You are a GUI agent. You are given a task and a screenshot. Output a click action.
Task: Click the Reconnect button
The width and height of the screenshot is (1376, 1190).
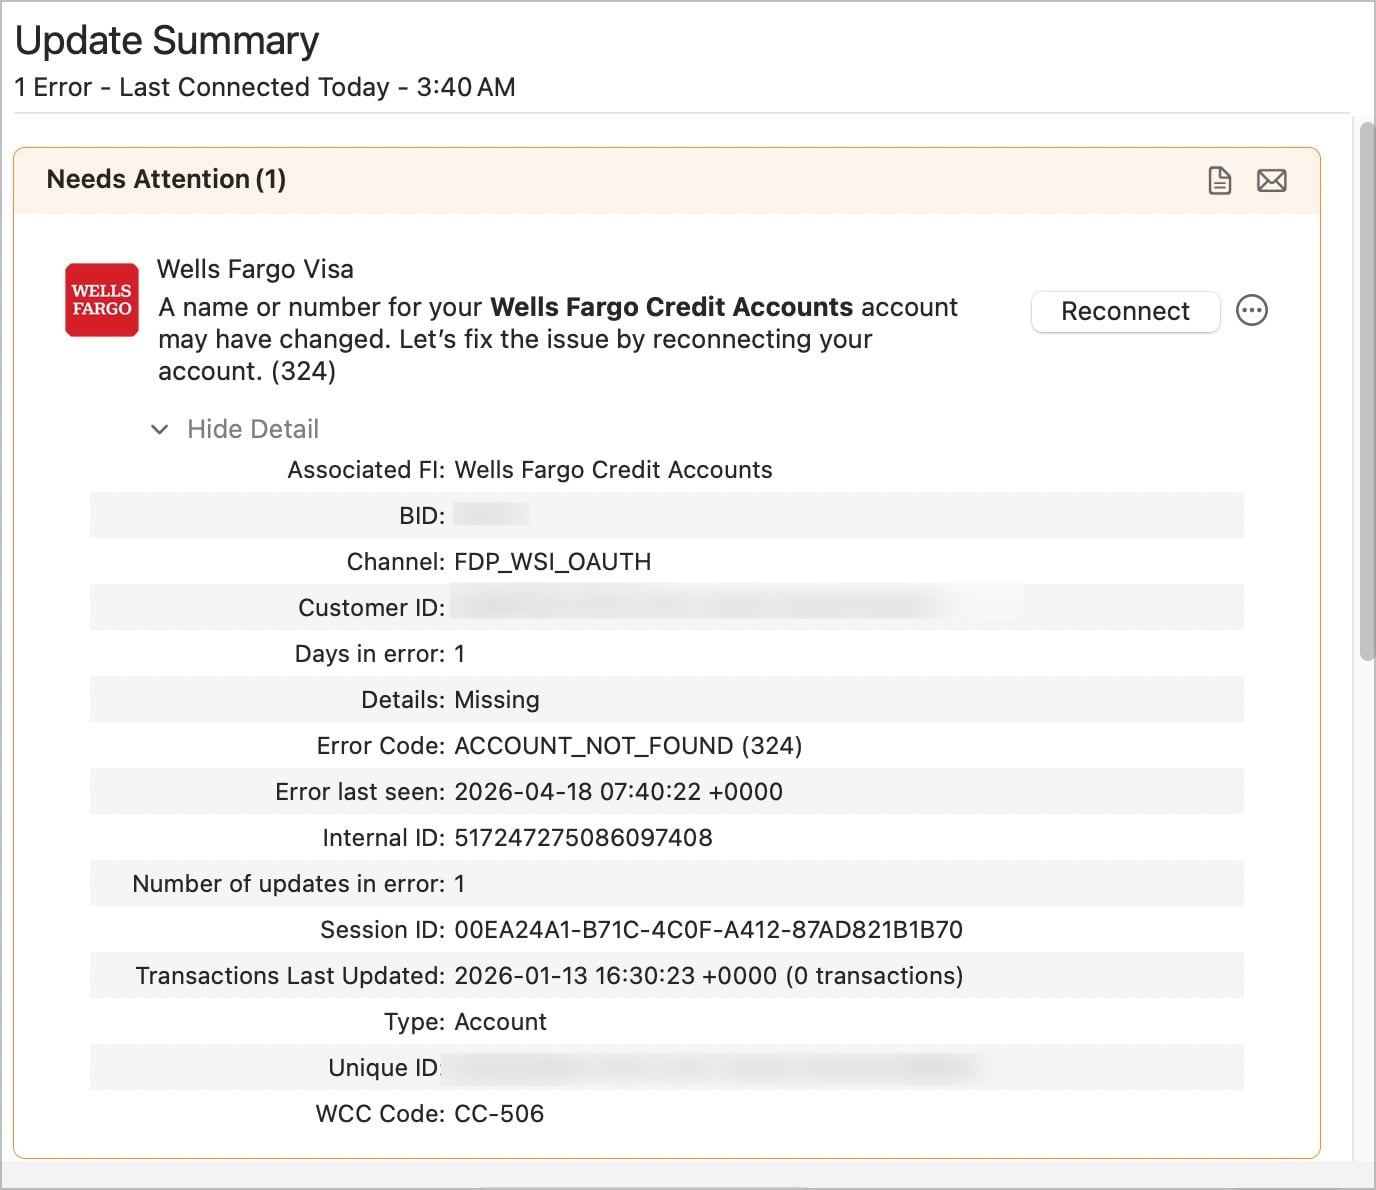(1125, 311)
